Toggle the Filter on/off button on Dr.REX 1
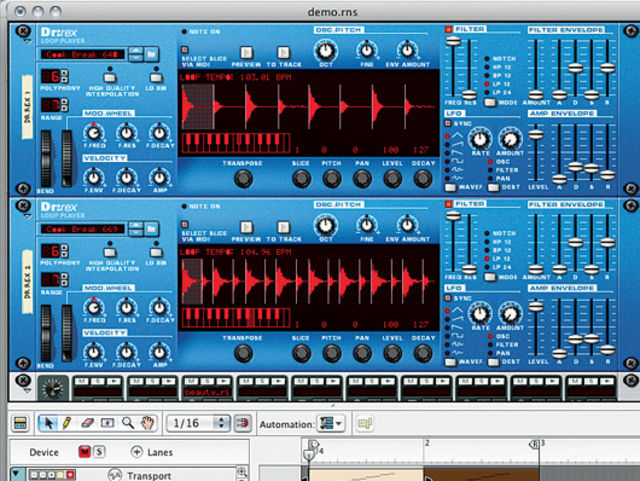This screenshot has height=481, width=640. (449, 29)
